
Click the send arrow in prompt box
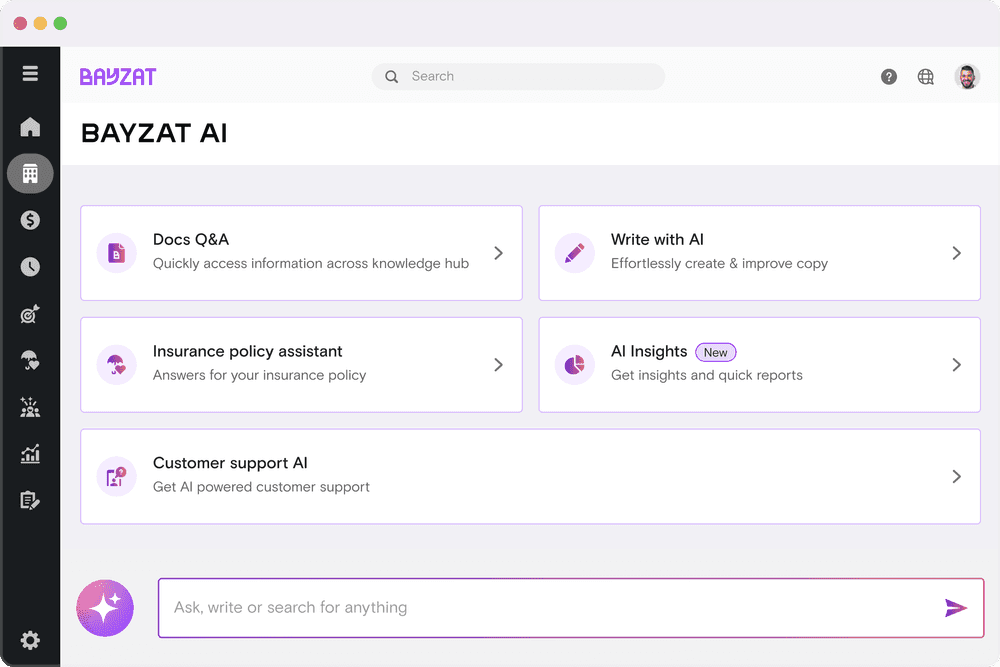coord(955,607)
